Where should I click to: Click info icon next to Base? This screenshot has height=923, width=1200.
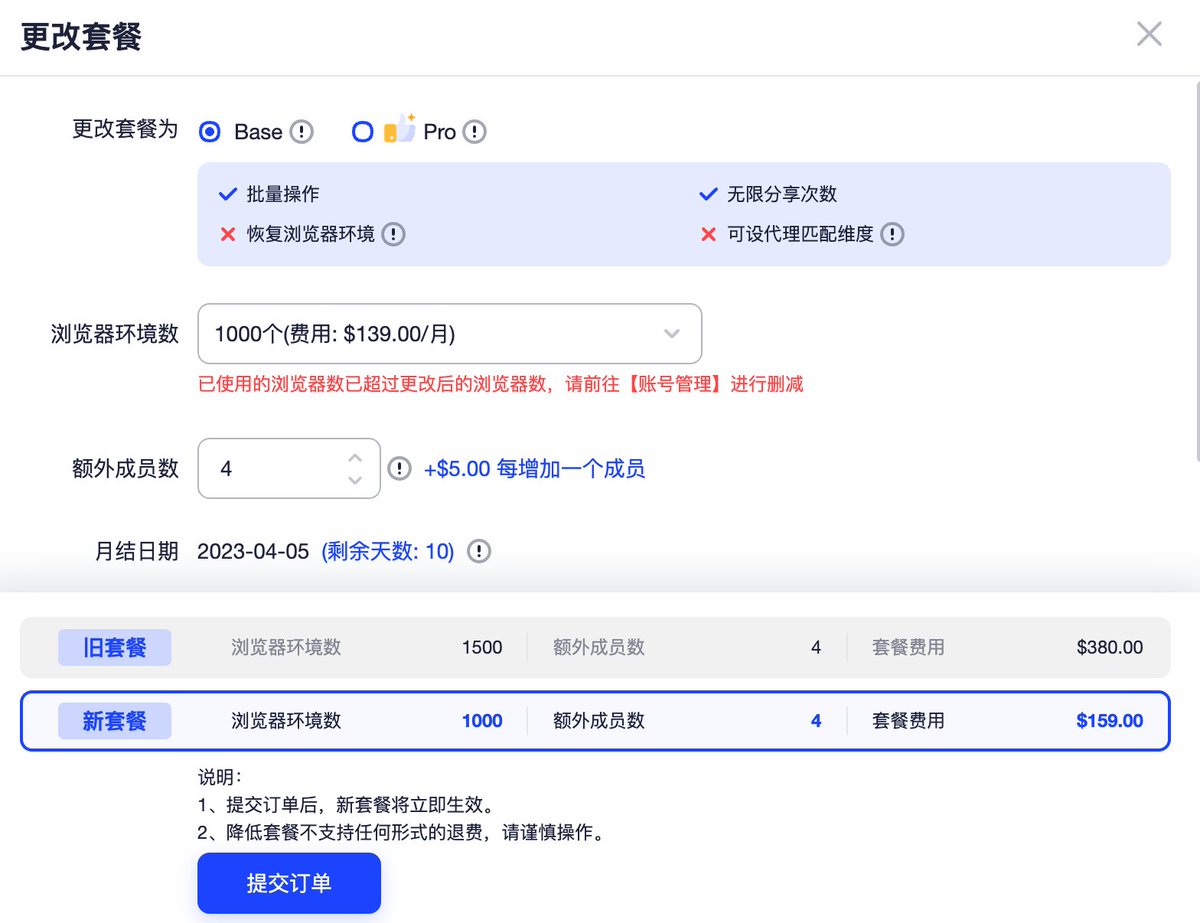pos(301,132)
